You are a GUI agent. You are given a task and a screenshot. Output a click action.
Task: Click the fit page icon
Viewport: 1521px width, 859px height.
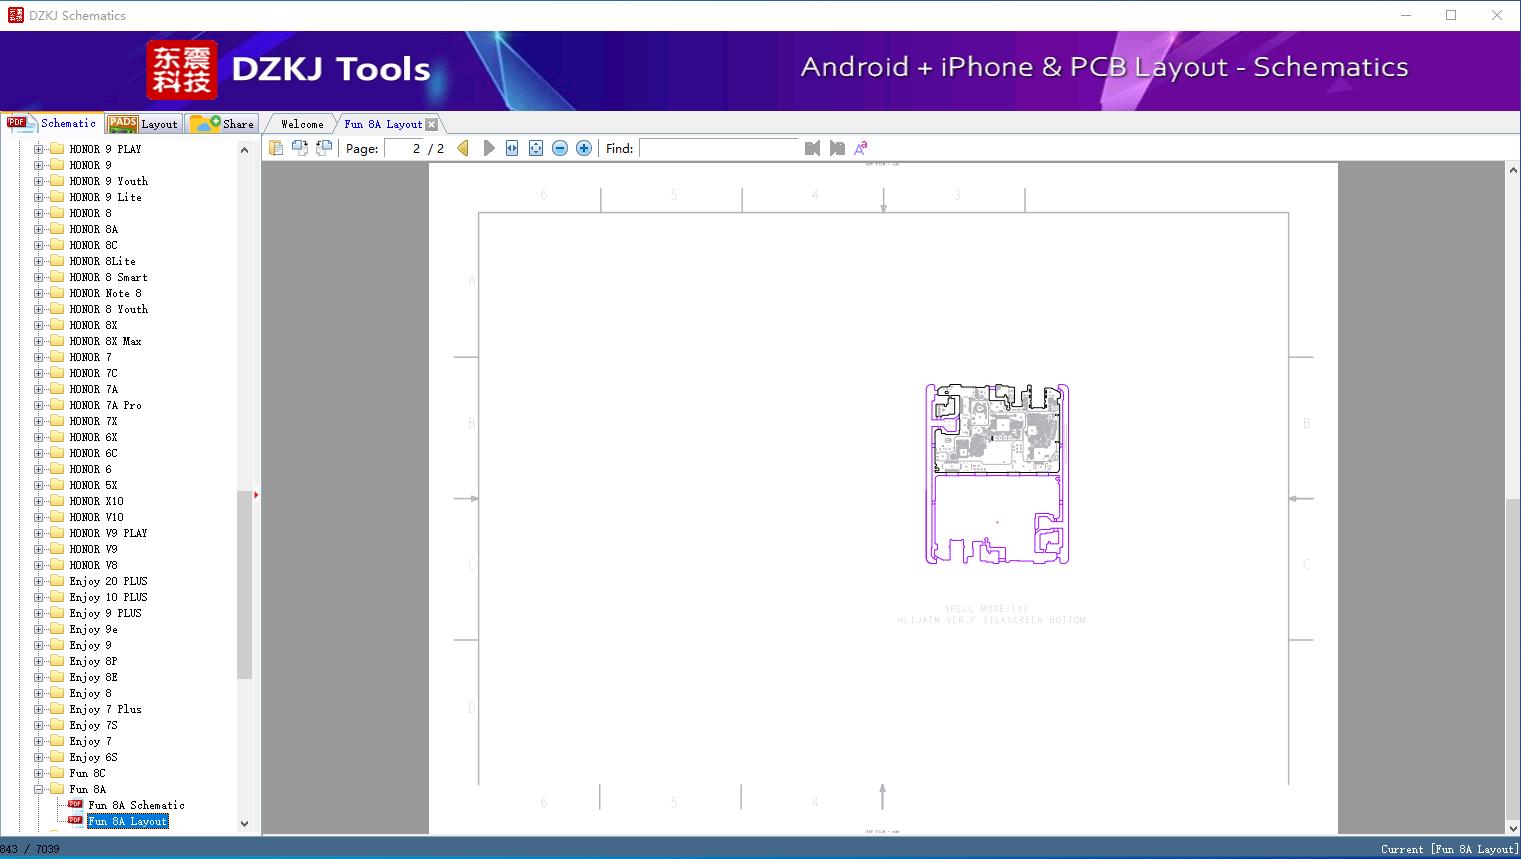click(x=536, y=148)
